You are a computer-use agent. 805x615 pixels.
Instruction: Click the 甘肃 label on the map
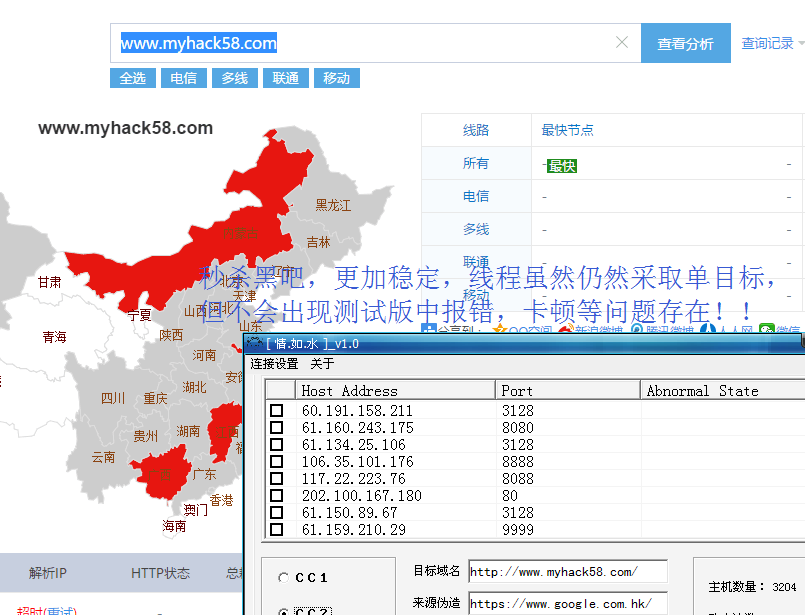click(49, 282)
